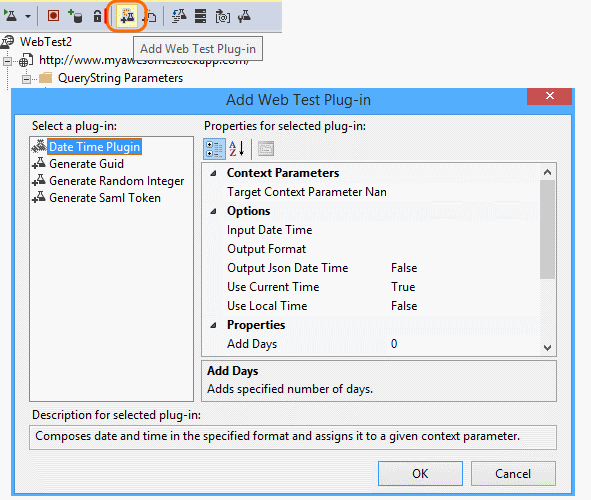Click the Generate Random Integer flask icon
591x500 pixels.
[x=39, y=180]
